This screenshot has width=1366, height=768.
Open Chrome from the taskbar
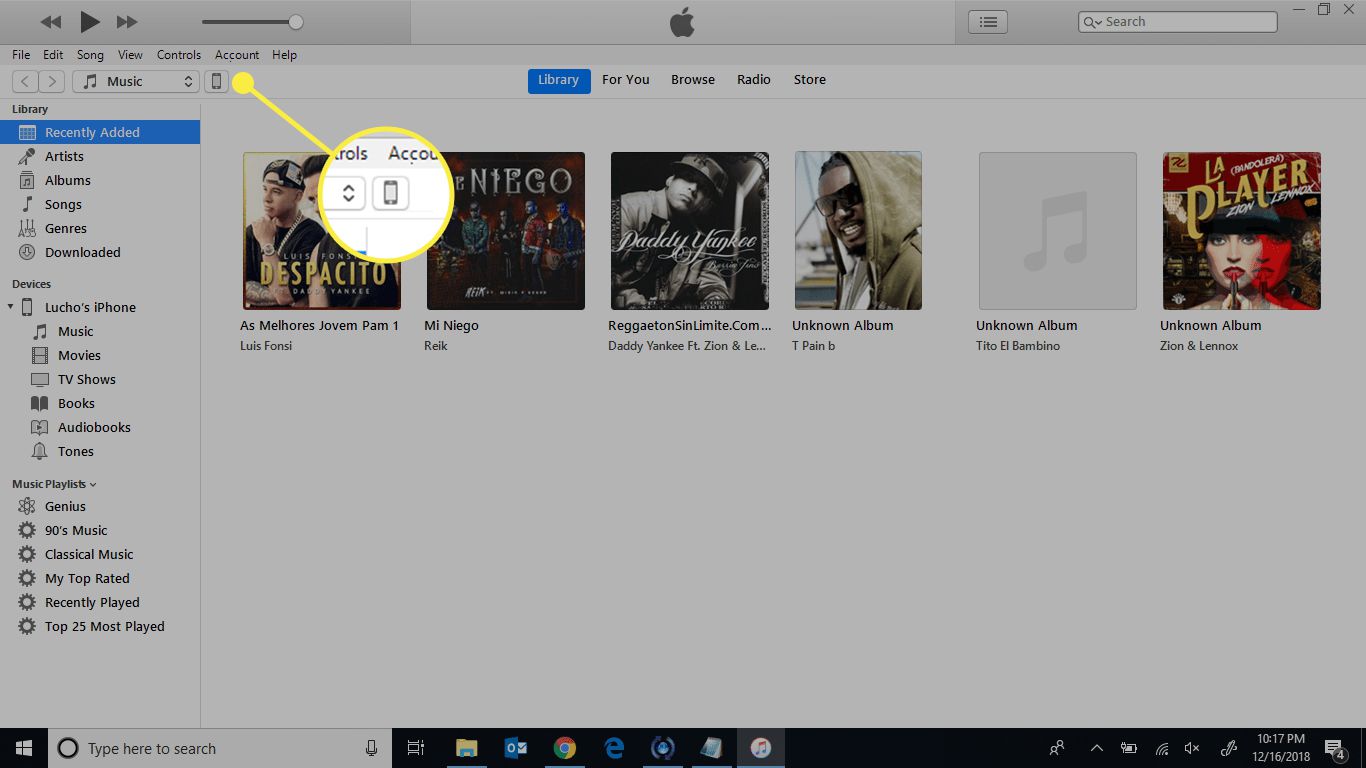565,748
